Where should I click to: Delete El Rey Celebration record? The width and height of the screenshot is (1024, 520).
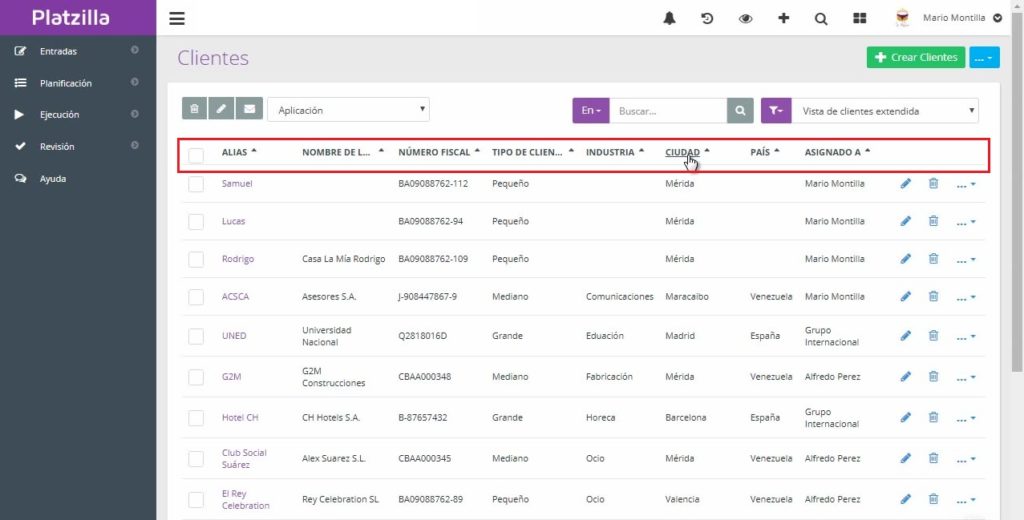click(x=934, y=499)
